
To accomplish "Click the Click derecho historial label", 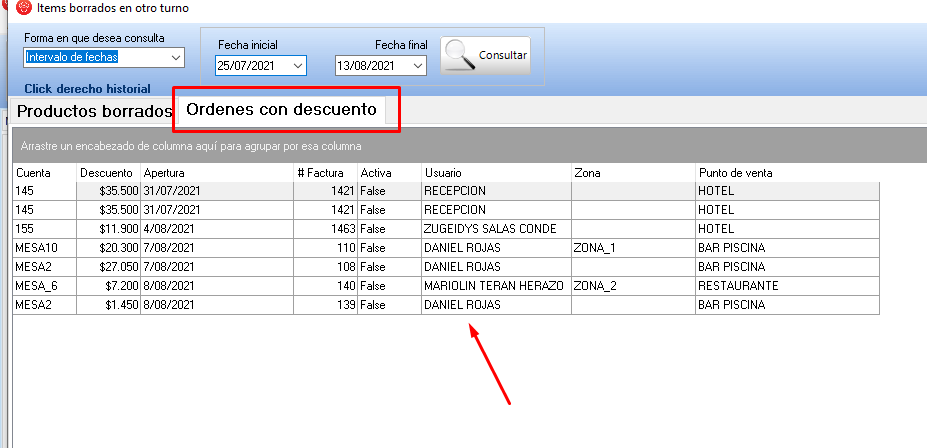I will (87, 89).
